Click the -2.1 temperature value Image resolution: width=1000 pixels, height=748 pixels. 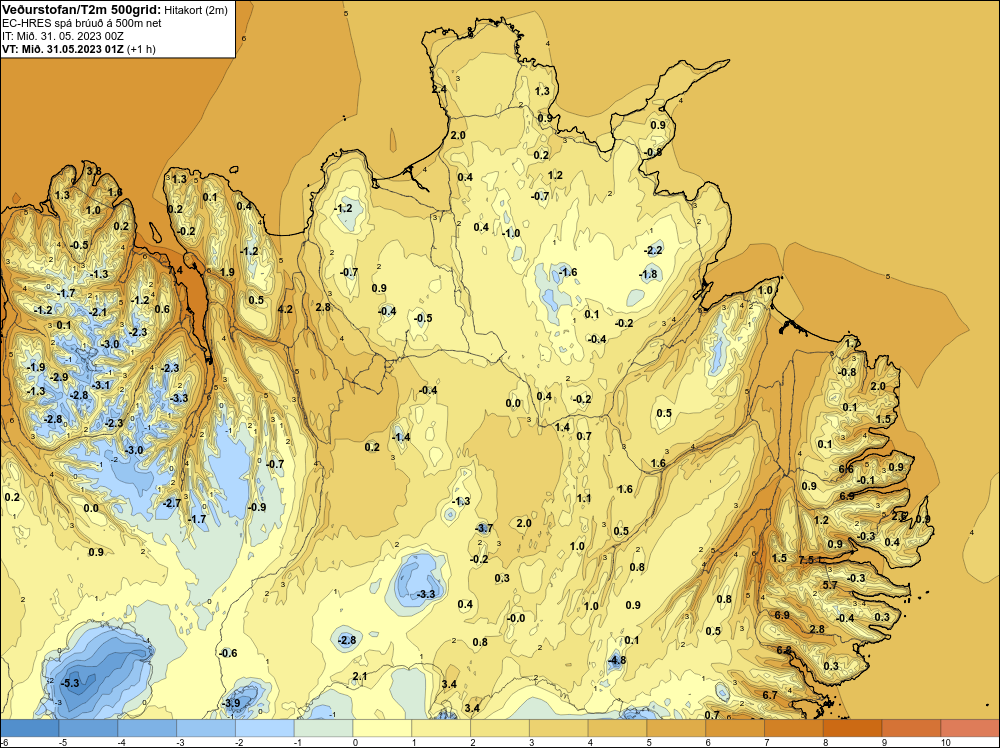click(x=98, y=312)
